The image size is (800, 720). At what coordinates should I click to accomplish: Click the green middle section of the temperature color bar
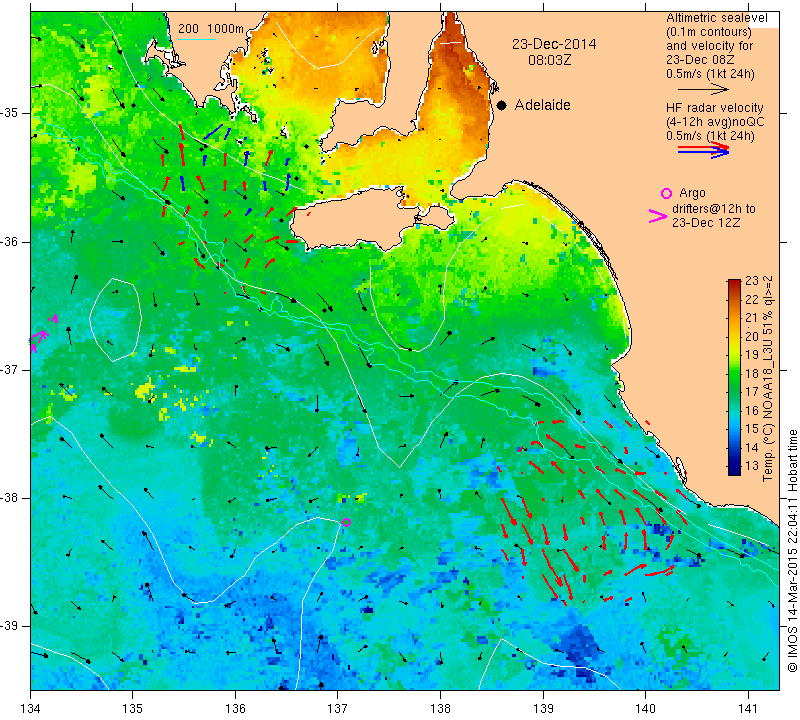734,380
